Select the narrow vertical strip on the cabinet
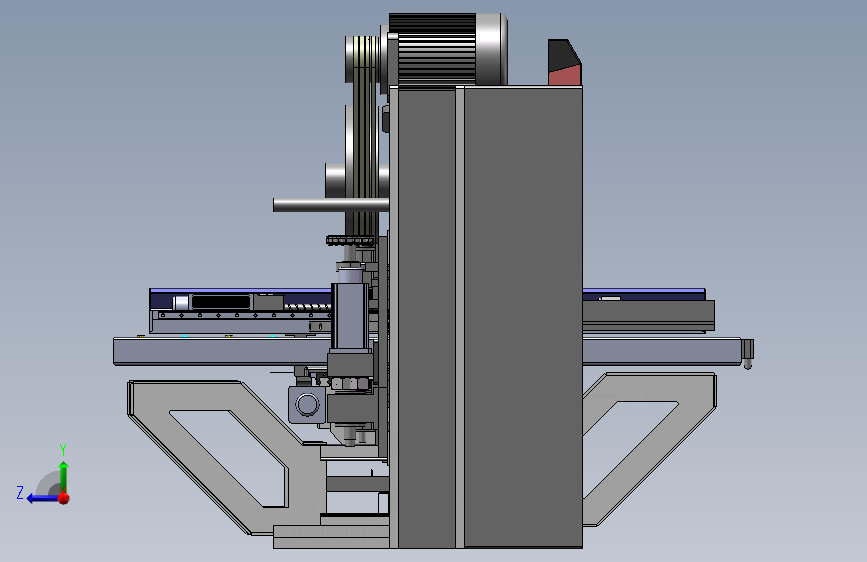The width and height of the screenshot is (867, 562). point(459,316)
